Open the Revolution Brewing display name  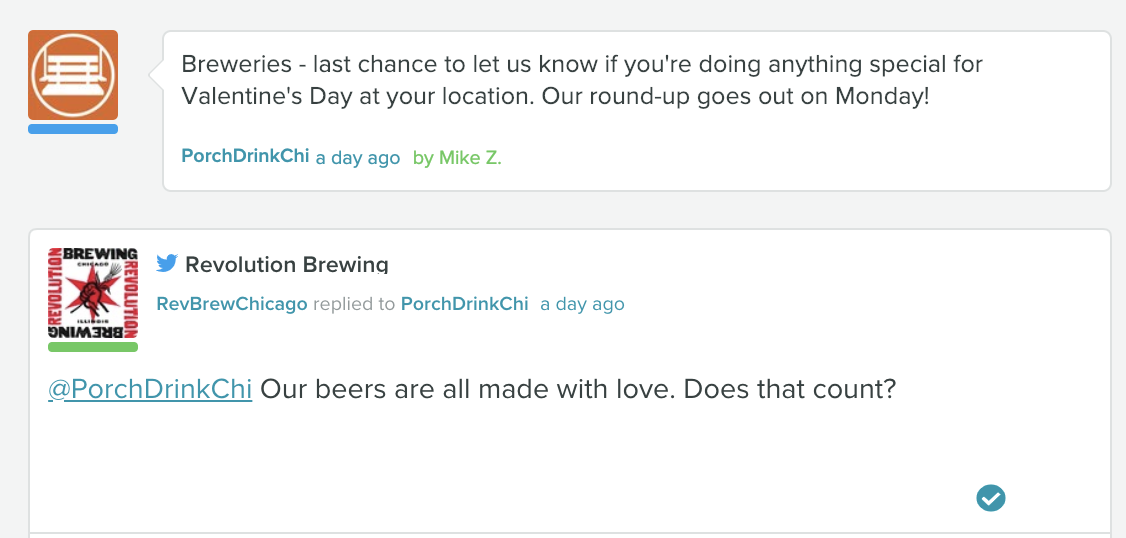click(287, 264)
